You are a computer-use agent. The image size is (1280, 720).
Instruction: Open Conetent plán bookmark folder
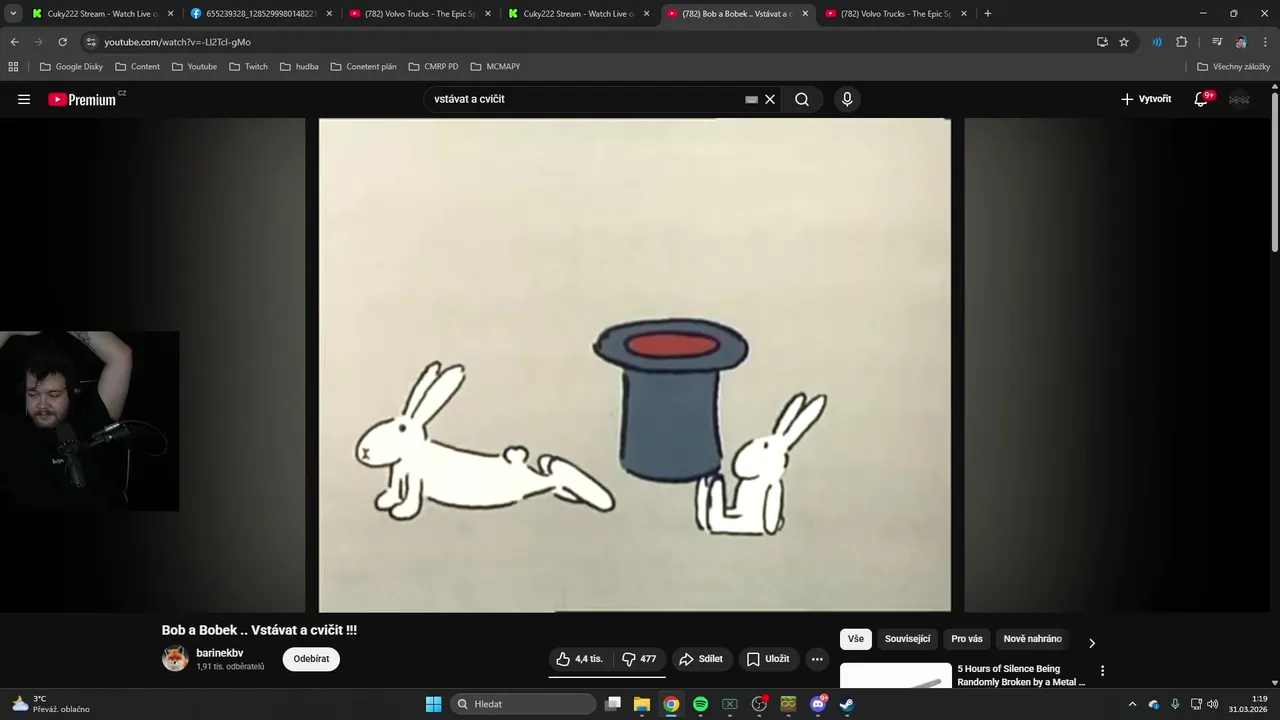pyautogui.click(x=363, y=67)
